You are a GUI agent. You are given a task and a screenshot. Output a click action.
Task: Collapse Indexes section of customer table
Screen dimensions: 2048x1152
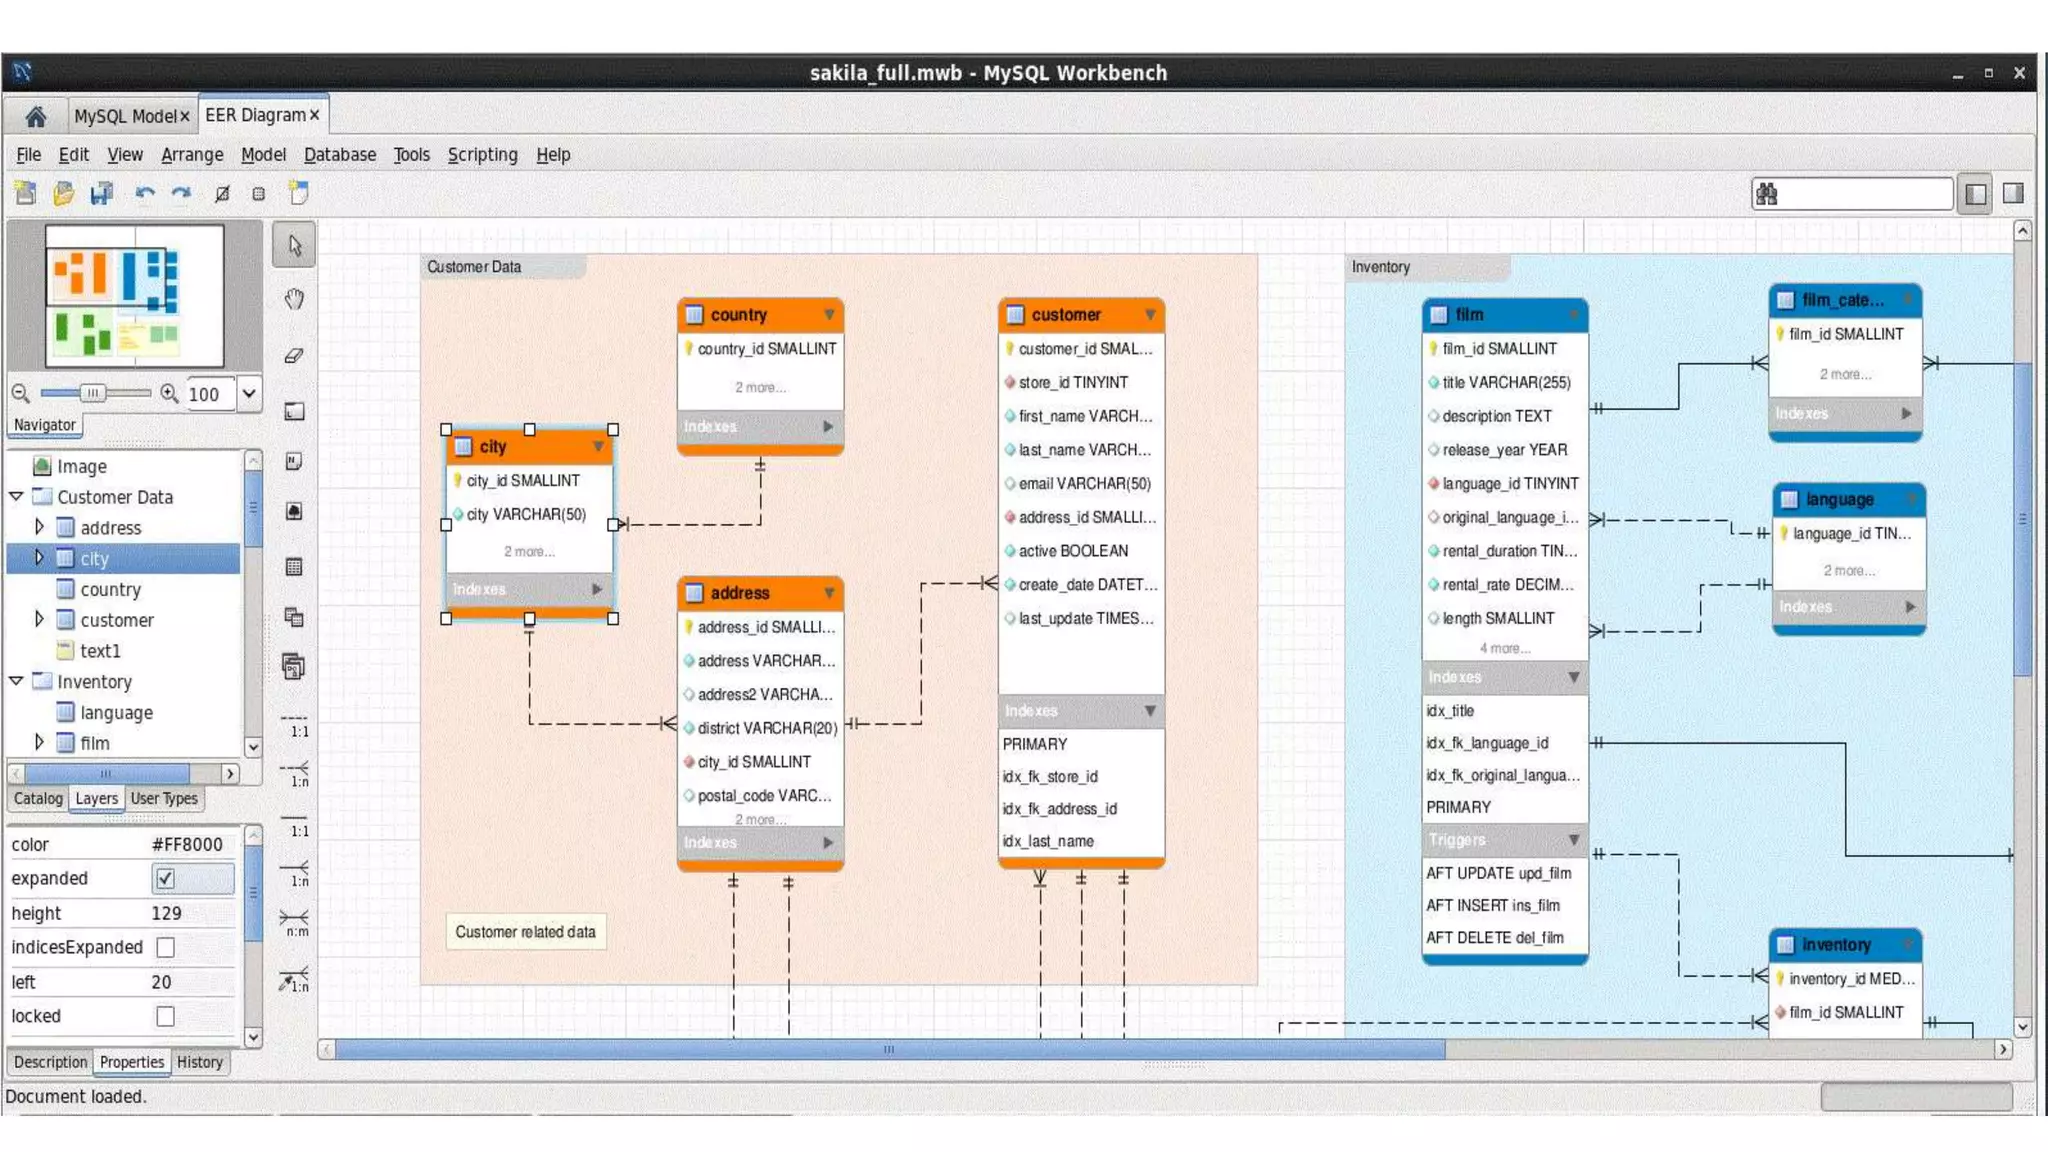click(x=1150, y=711)
